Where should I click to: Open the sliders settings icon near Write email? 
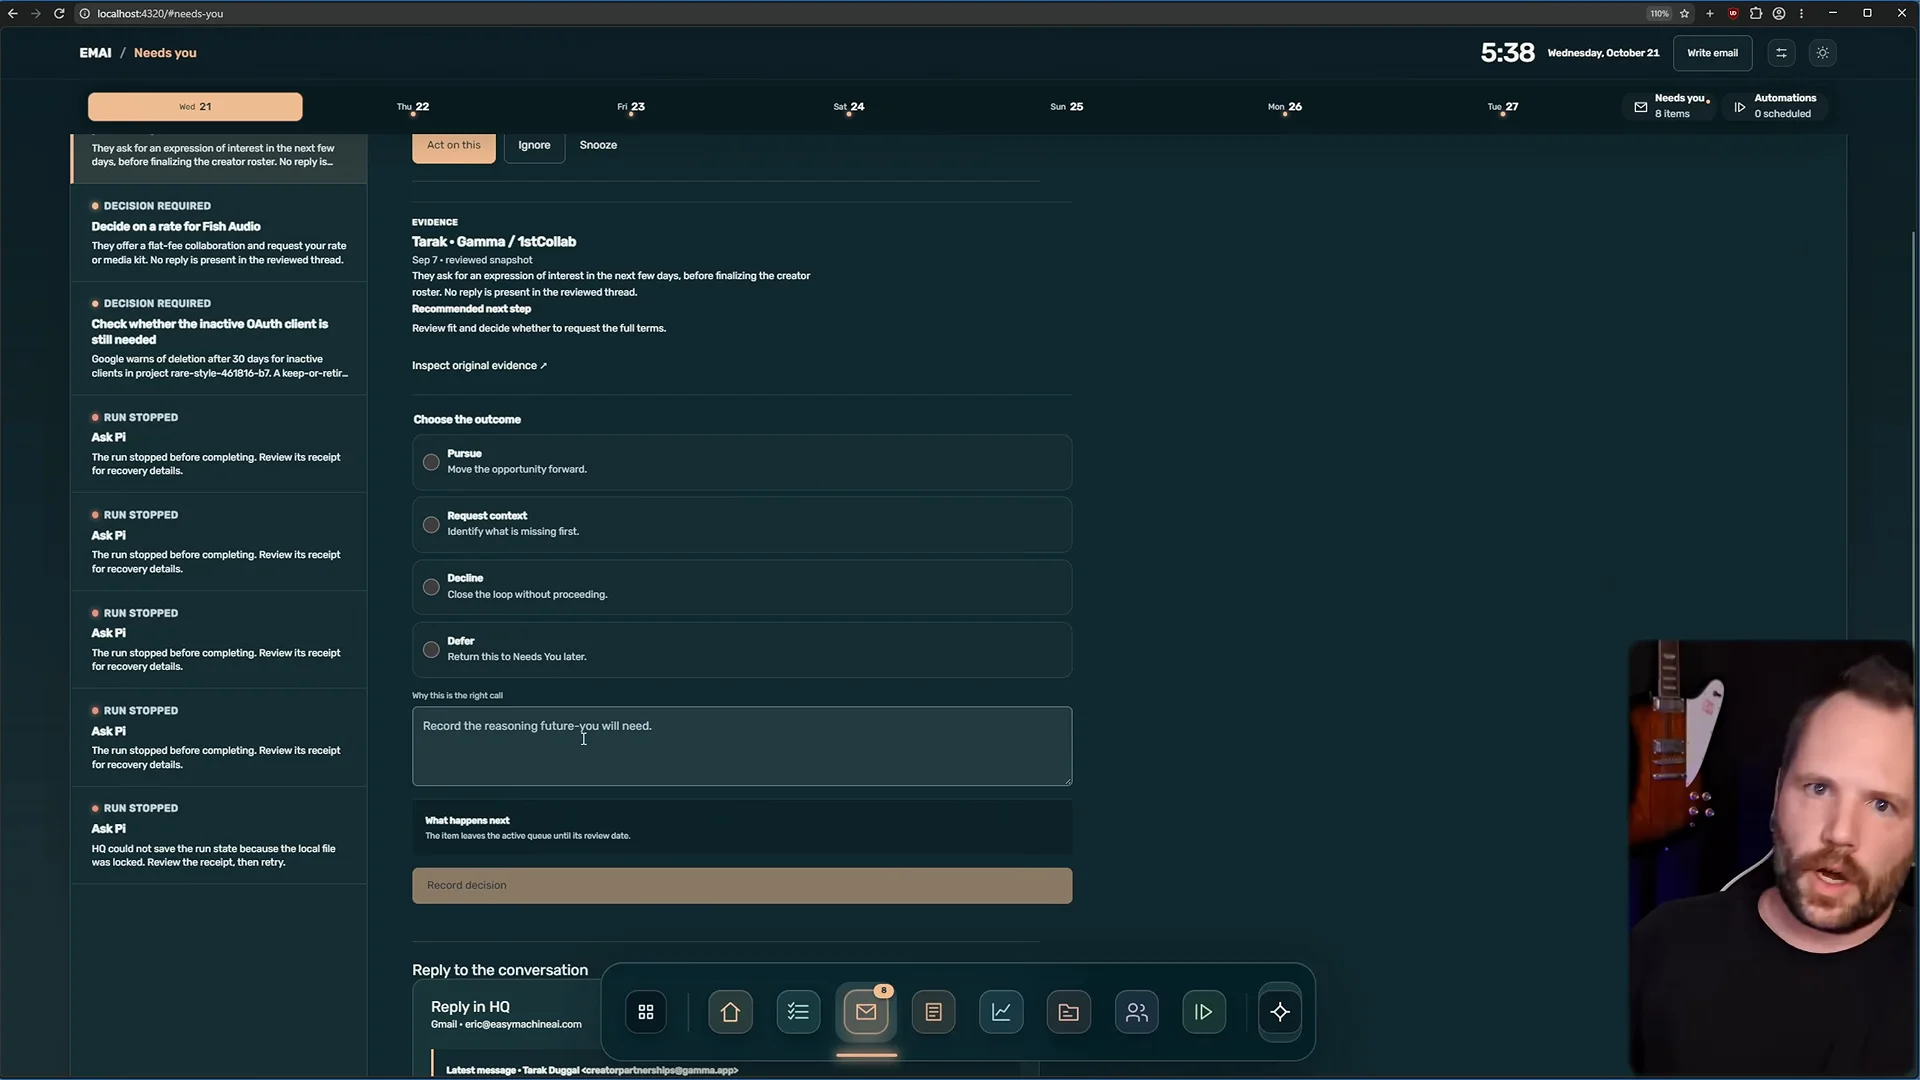pos(1781,53)
